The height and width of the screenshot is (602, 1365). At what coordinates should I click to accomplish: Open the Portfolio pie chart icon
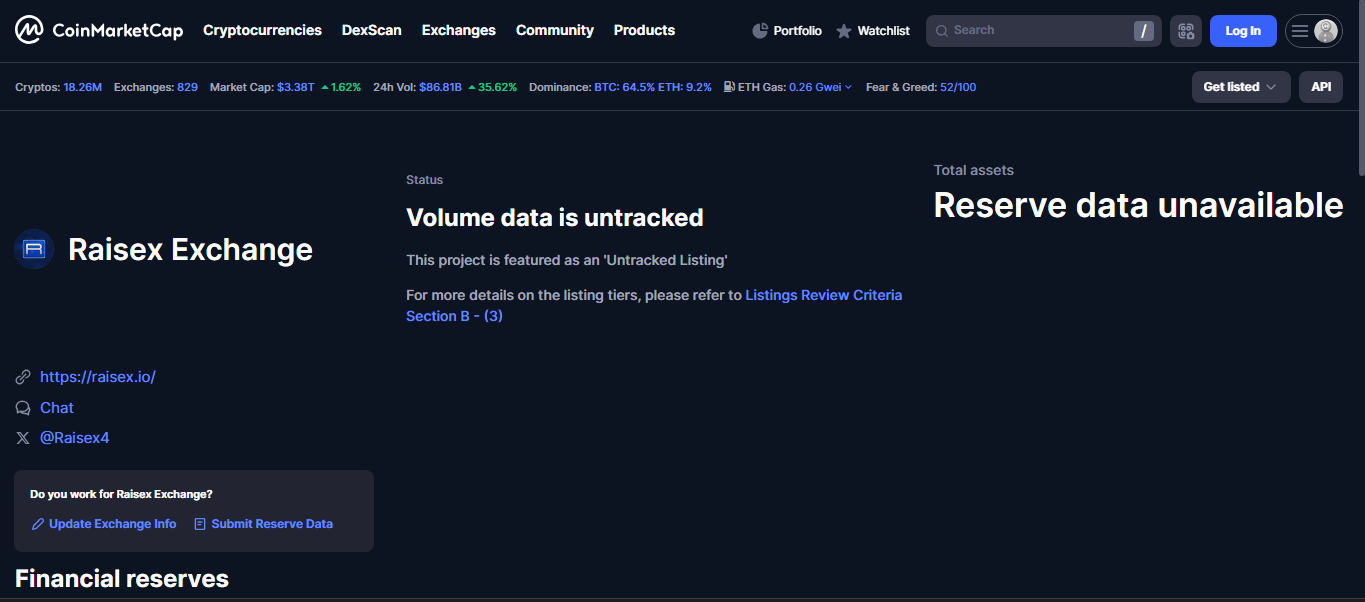760,31
